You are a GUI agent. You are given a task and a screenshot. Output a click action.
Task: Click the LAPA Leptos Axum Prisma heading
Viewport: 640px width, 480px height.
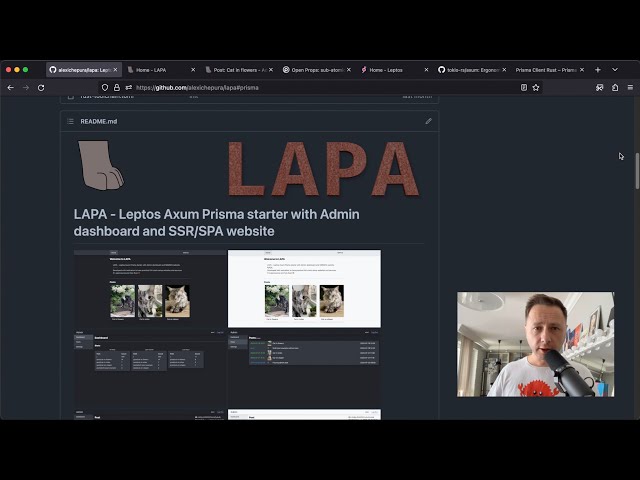pos(216,222)
